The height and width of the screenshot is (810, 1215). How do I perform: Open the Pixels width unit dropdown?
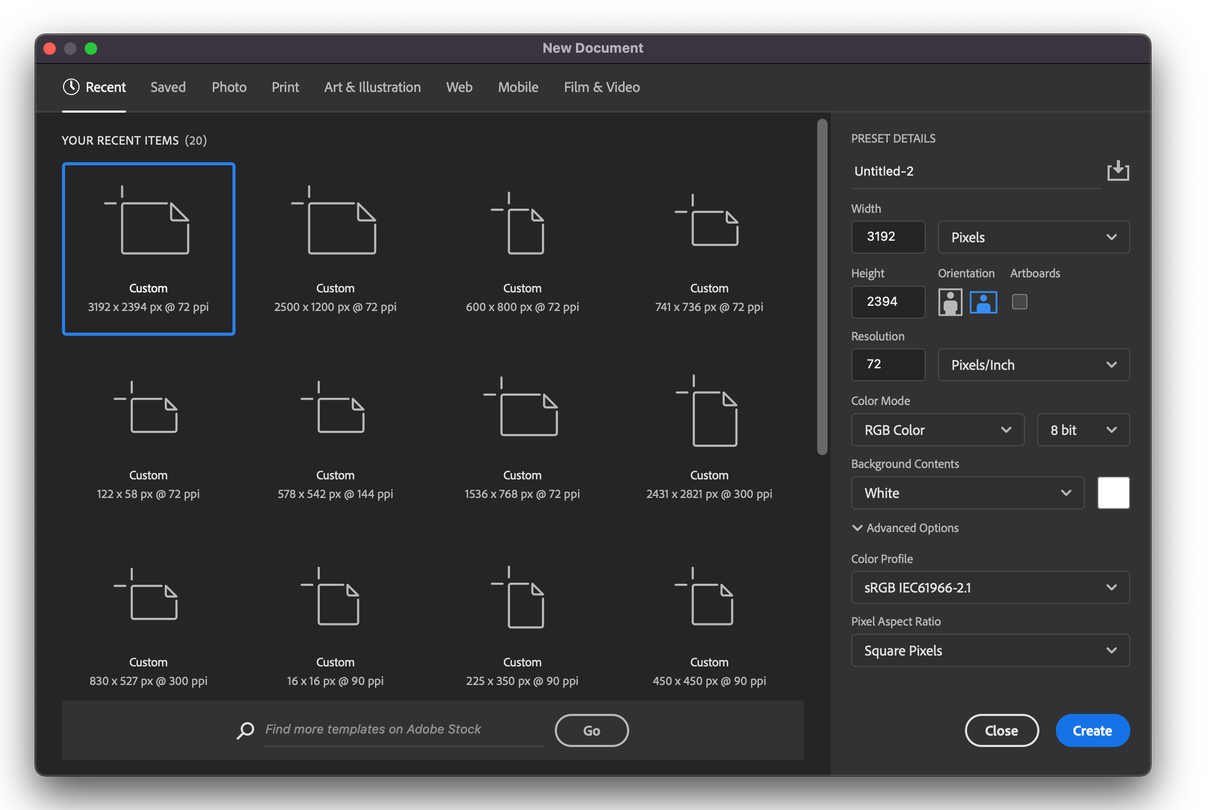pyautogui.click(x=1033, y=237)
